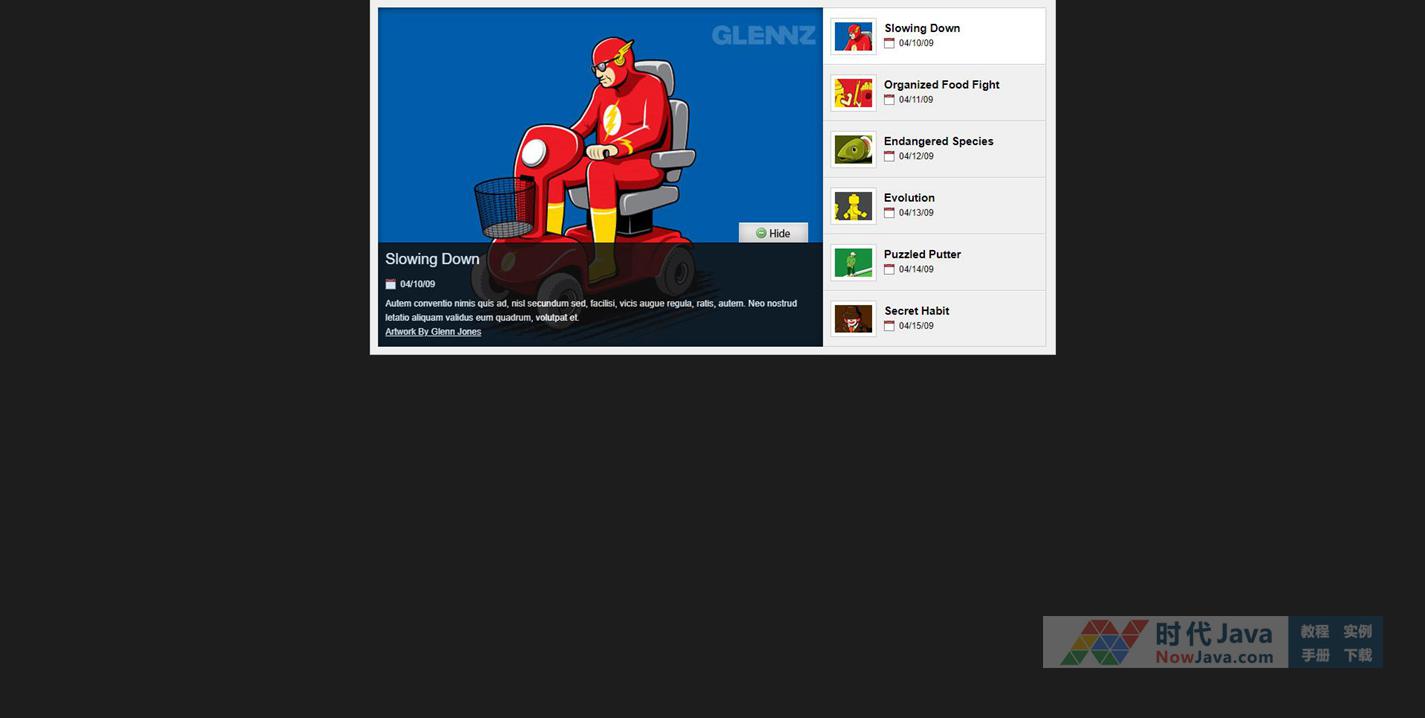Select the Organized Food Fight thumbnail
The image size is (1425, 718).
coord(853,93)
